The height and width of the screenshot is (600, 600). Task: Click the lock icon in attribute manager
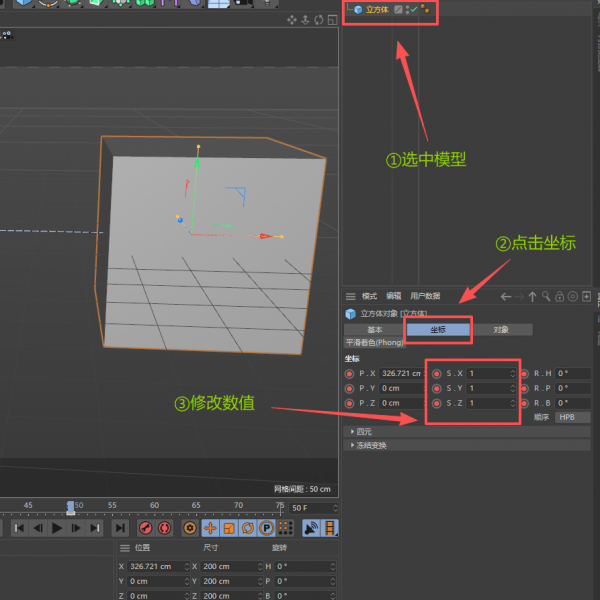560,296
